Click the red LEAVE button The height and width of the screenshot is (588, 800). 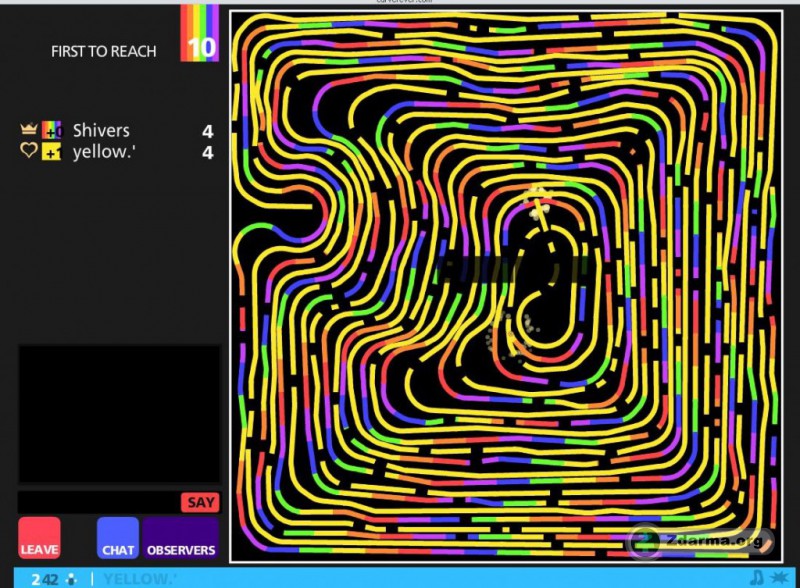coord(39,537)
